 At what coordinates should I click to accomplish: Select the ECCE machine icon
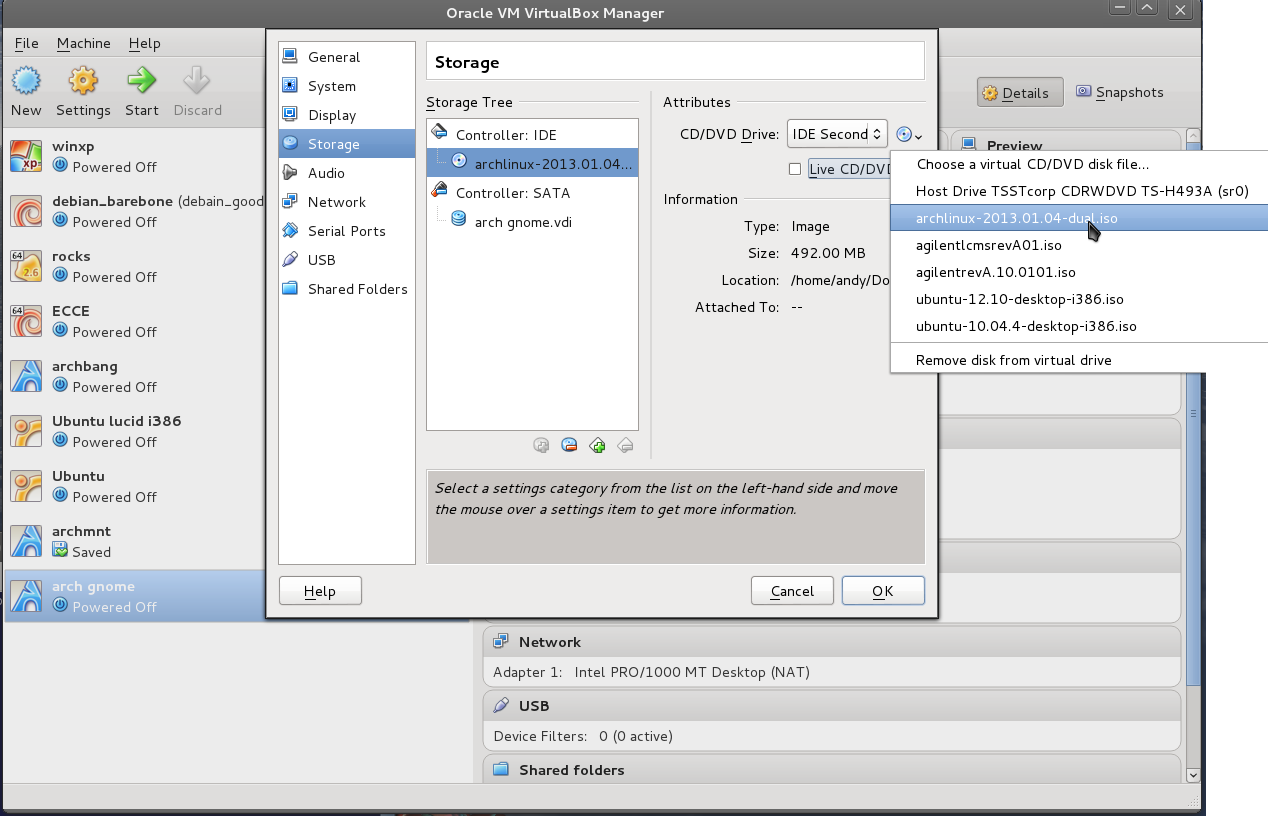[x=26, y=321]
